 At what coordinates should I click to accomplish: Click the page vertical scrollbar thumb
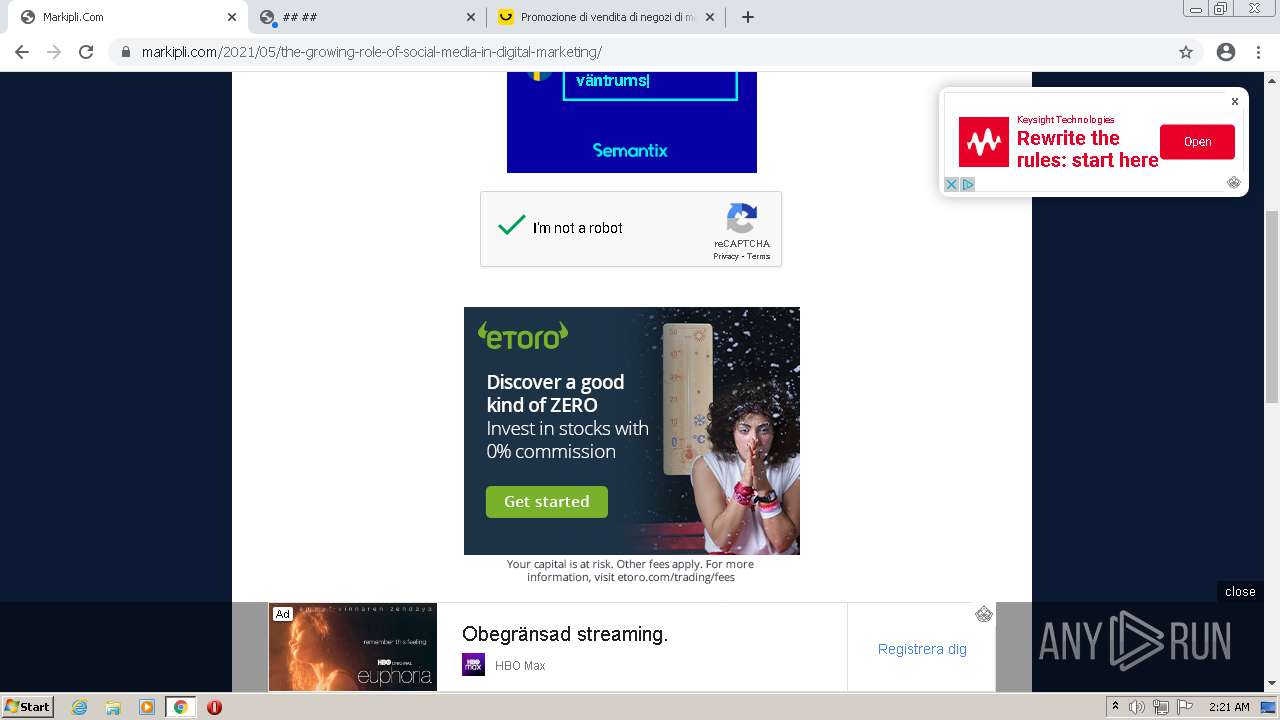coord(1272,307)
